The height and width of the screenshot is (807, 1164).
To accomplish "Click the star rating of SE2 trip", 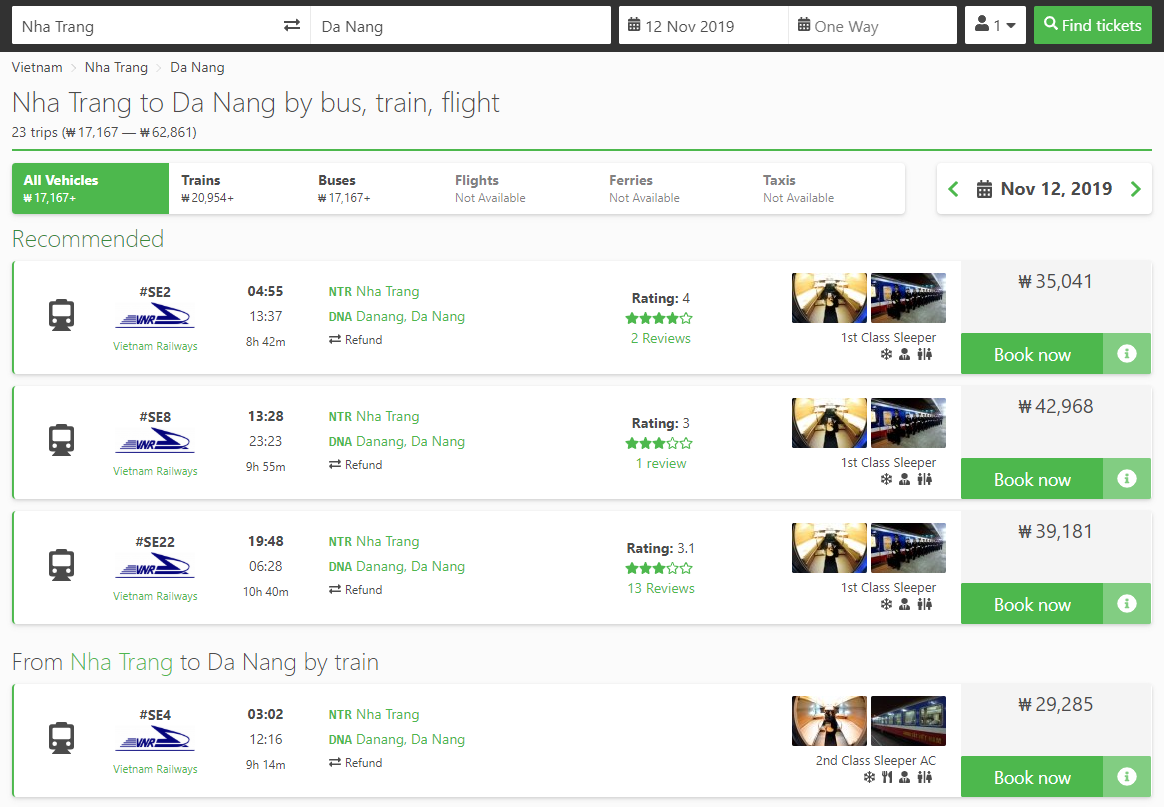I will (659, 318).
